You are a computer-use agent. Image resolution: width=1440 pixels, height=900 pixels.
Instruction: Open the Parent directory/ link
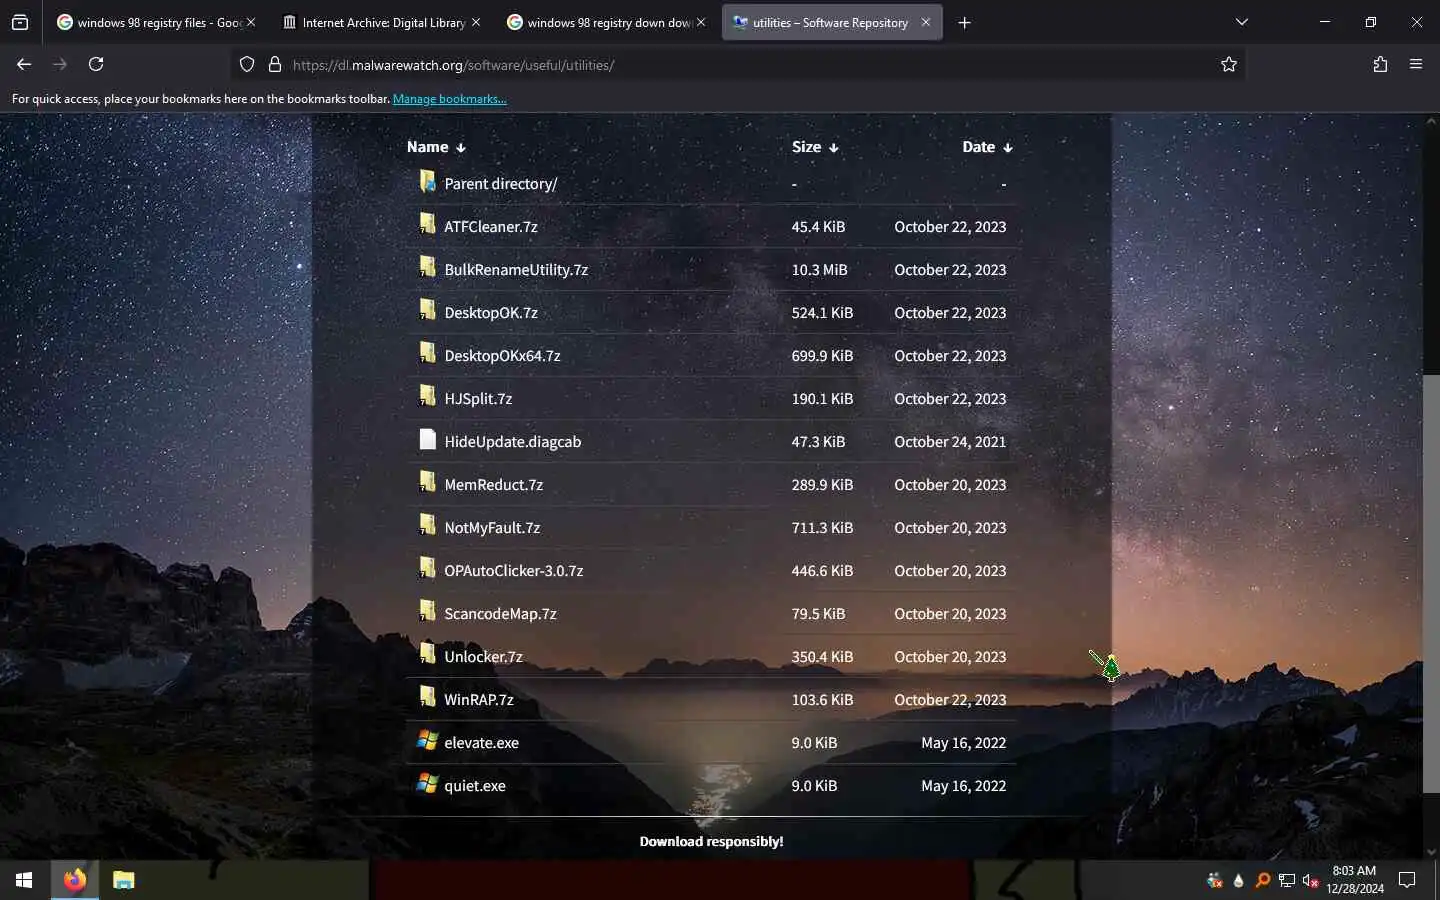501,184
